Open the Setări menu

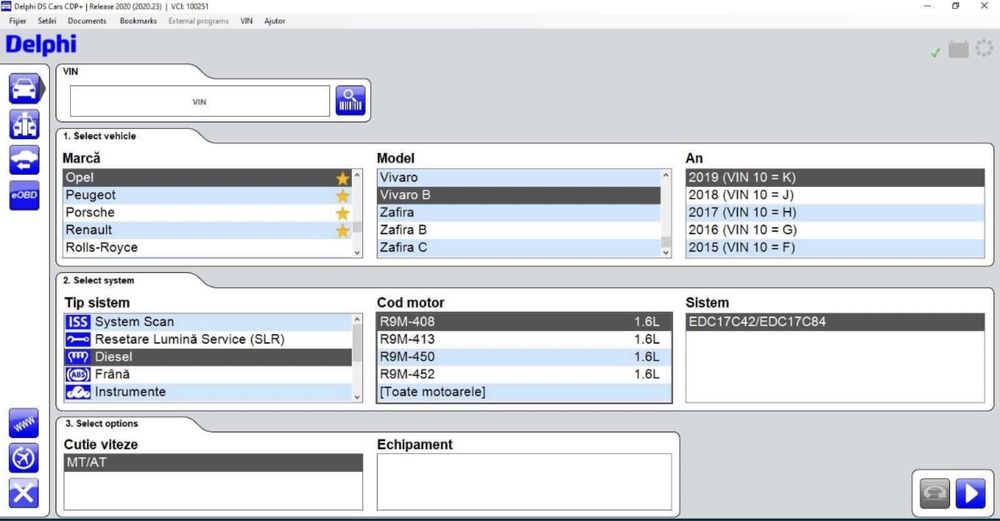[x=47, y=21]
